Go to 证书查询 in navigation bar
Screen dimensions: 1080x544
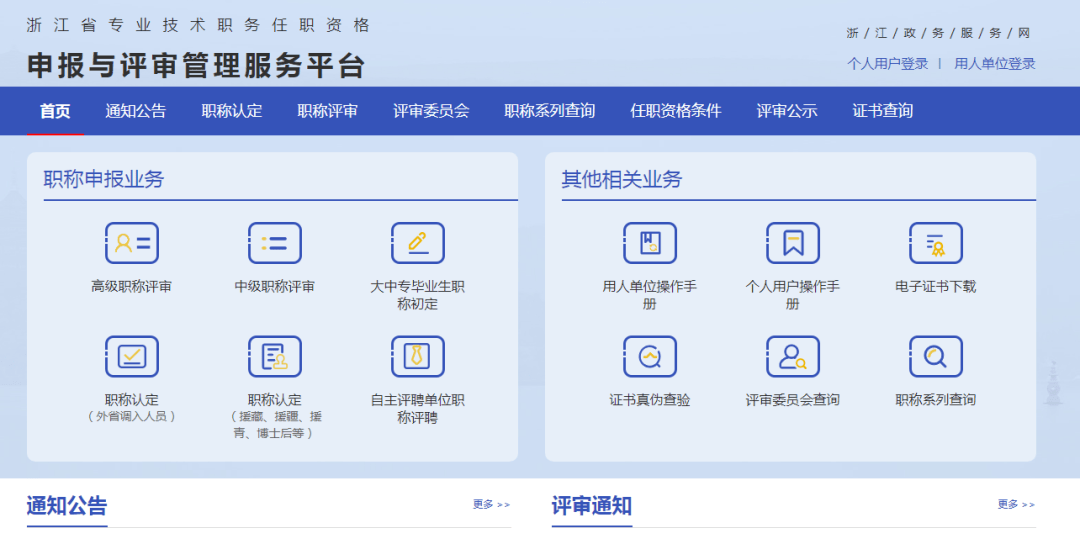tap(882, 111)
